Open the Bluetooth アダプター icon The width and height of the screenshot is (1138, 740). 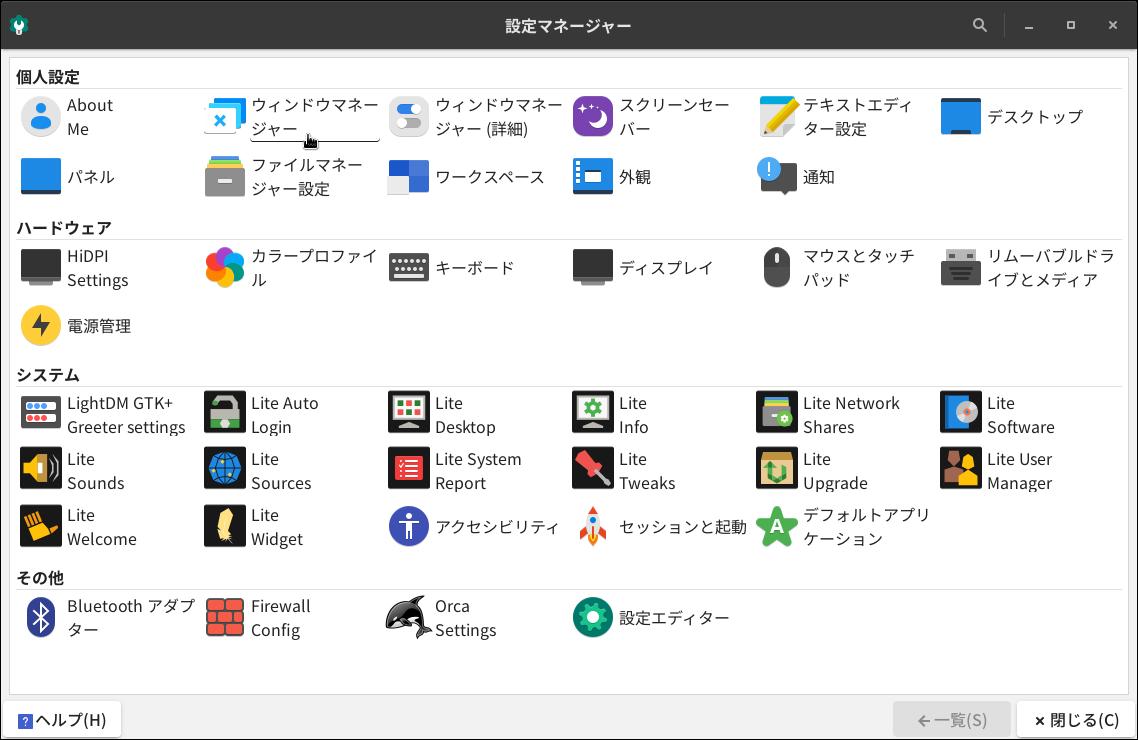pos(41,617)
